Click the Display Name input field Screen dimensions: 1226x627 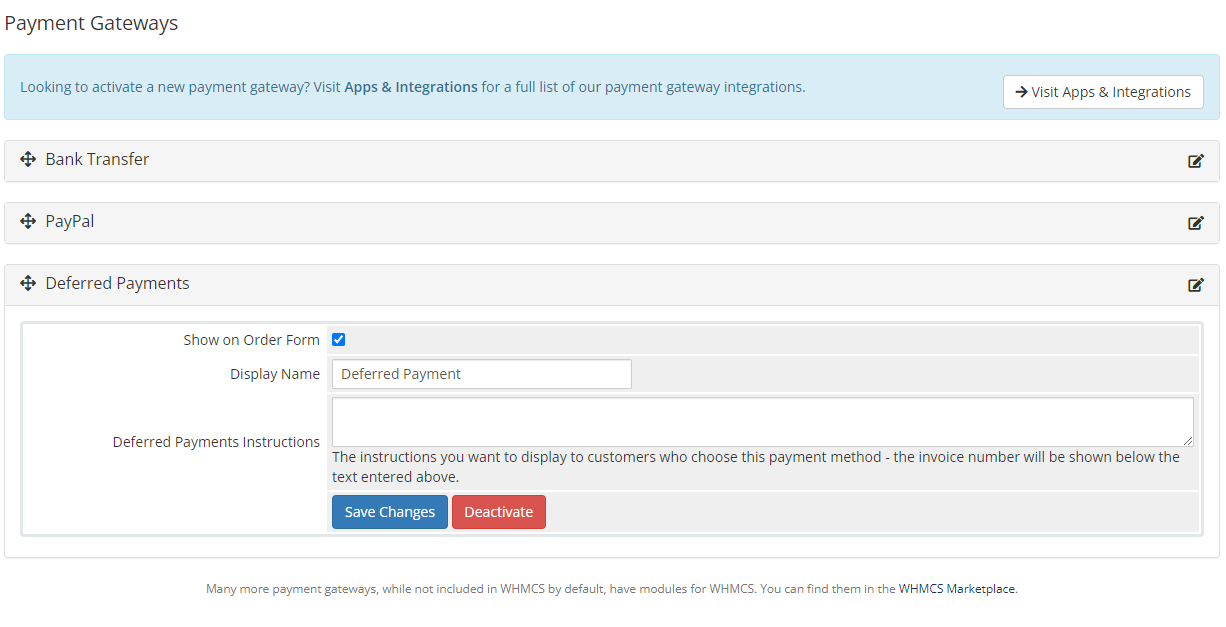click(482, 374)
